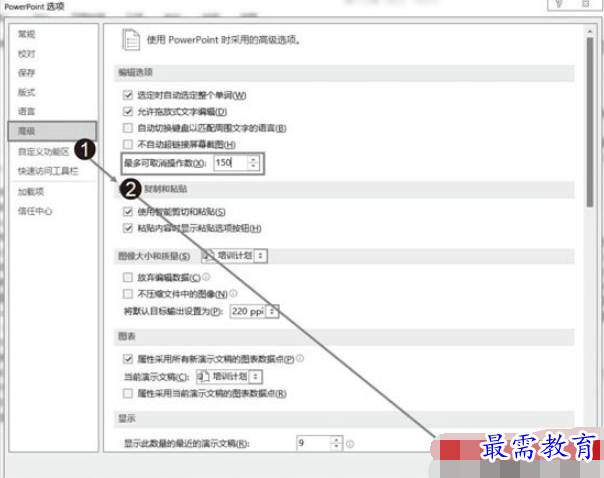Enable 不自动超链接屏幕截图 checkbox
This screenshot has height=478, width=604.
point(128,144)
